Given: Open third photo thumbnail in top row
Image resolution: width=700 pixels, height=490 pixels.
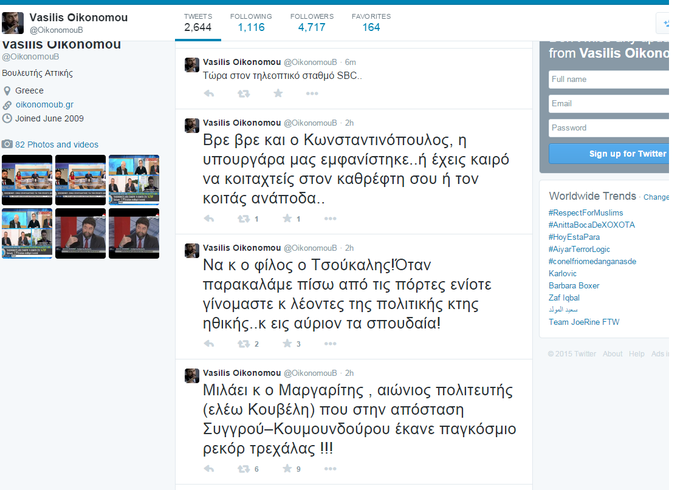Looking at the screenshot, I should pos(134,180).
